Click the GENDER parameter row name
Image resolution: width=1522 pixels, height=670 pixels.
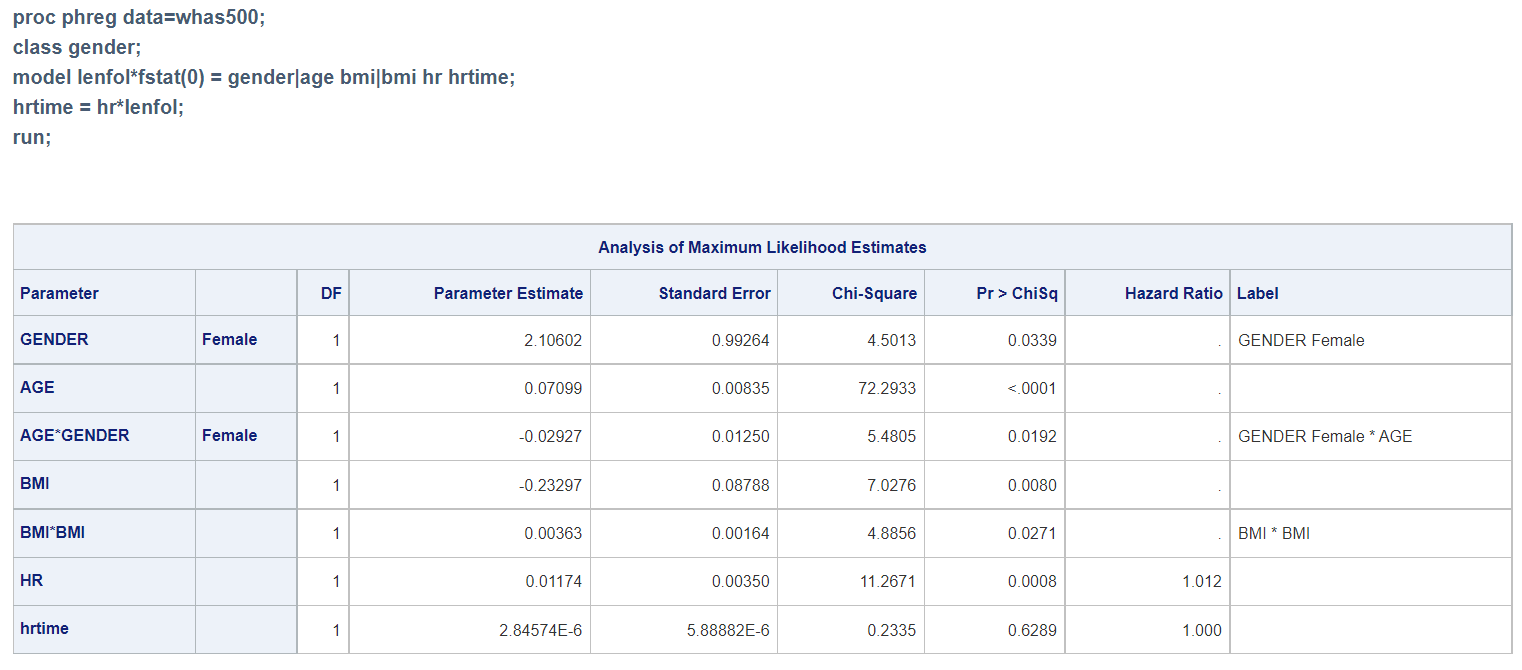[54, 339]
